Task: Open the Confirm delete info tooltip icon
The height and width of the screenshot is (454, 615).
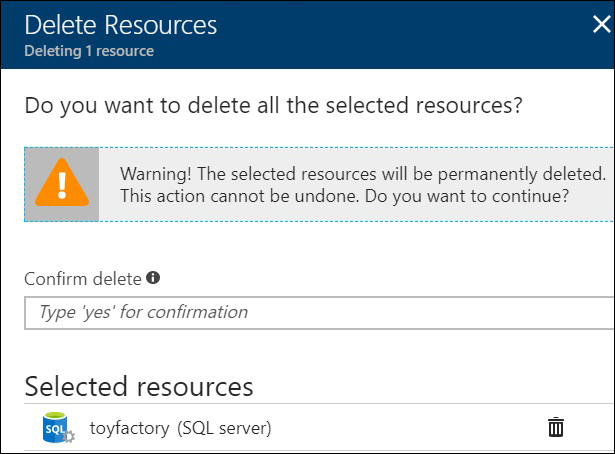Action: point(153,278)
